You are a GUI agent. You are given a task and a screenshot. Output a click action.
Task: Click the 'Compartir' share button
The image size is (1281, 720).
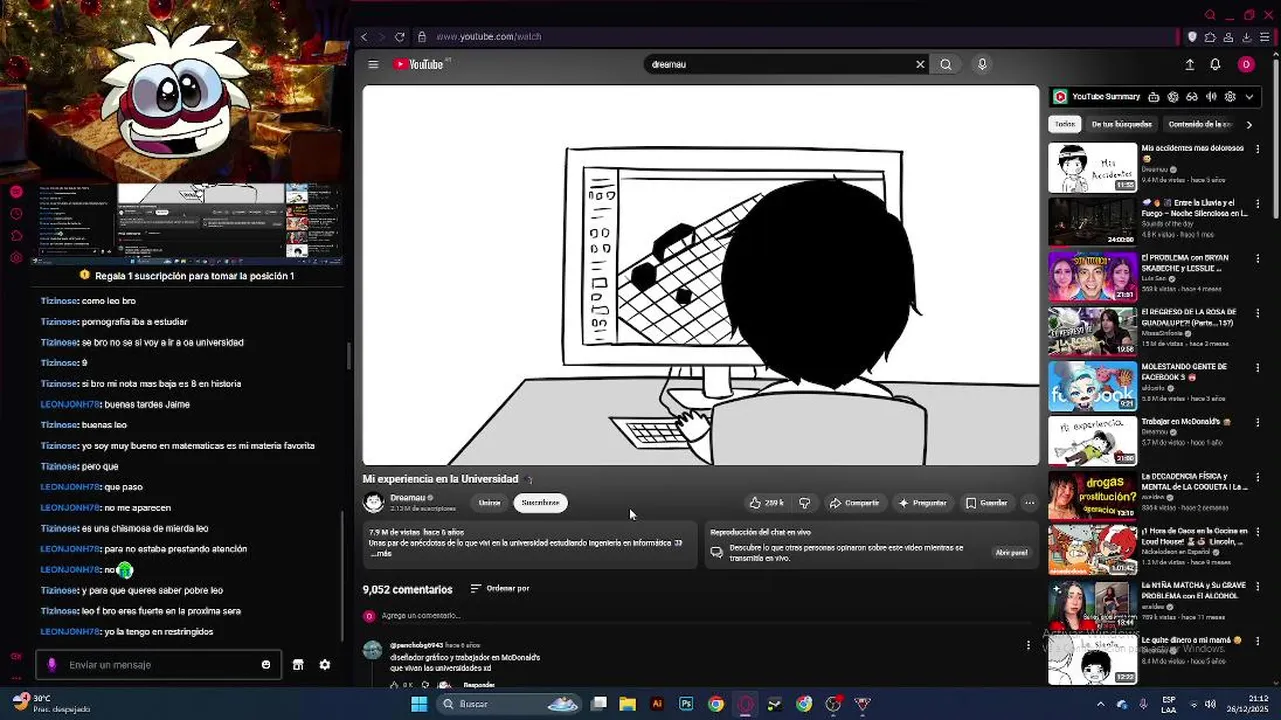[x=854, y=503]
